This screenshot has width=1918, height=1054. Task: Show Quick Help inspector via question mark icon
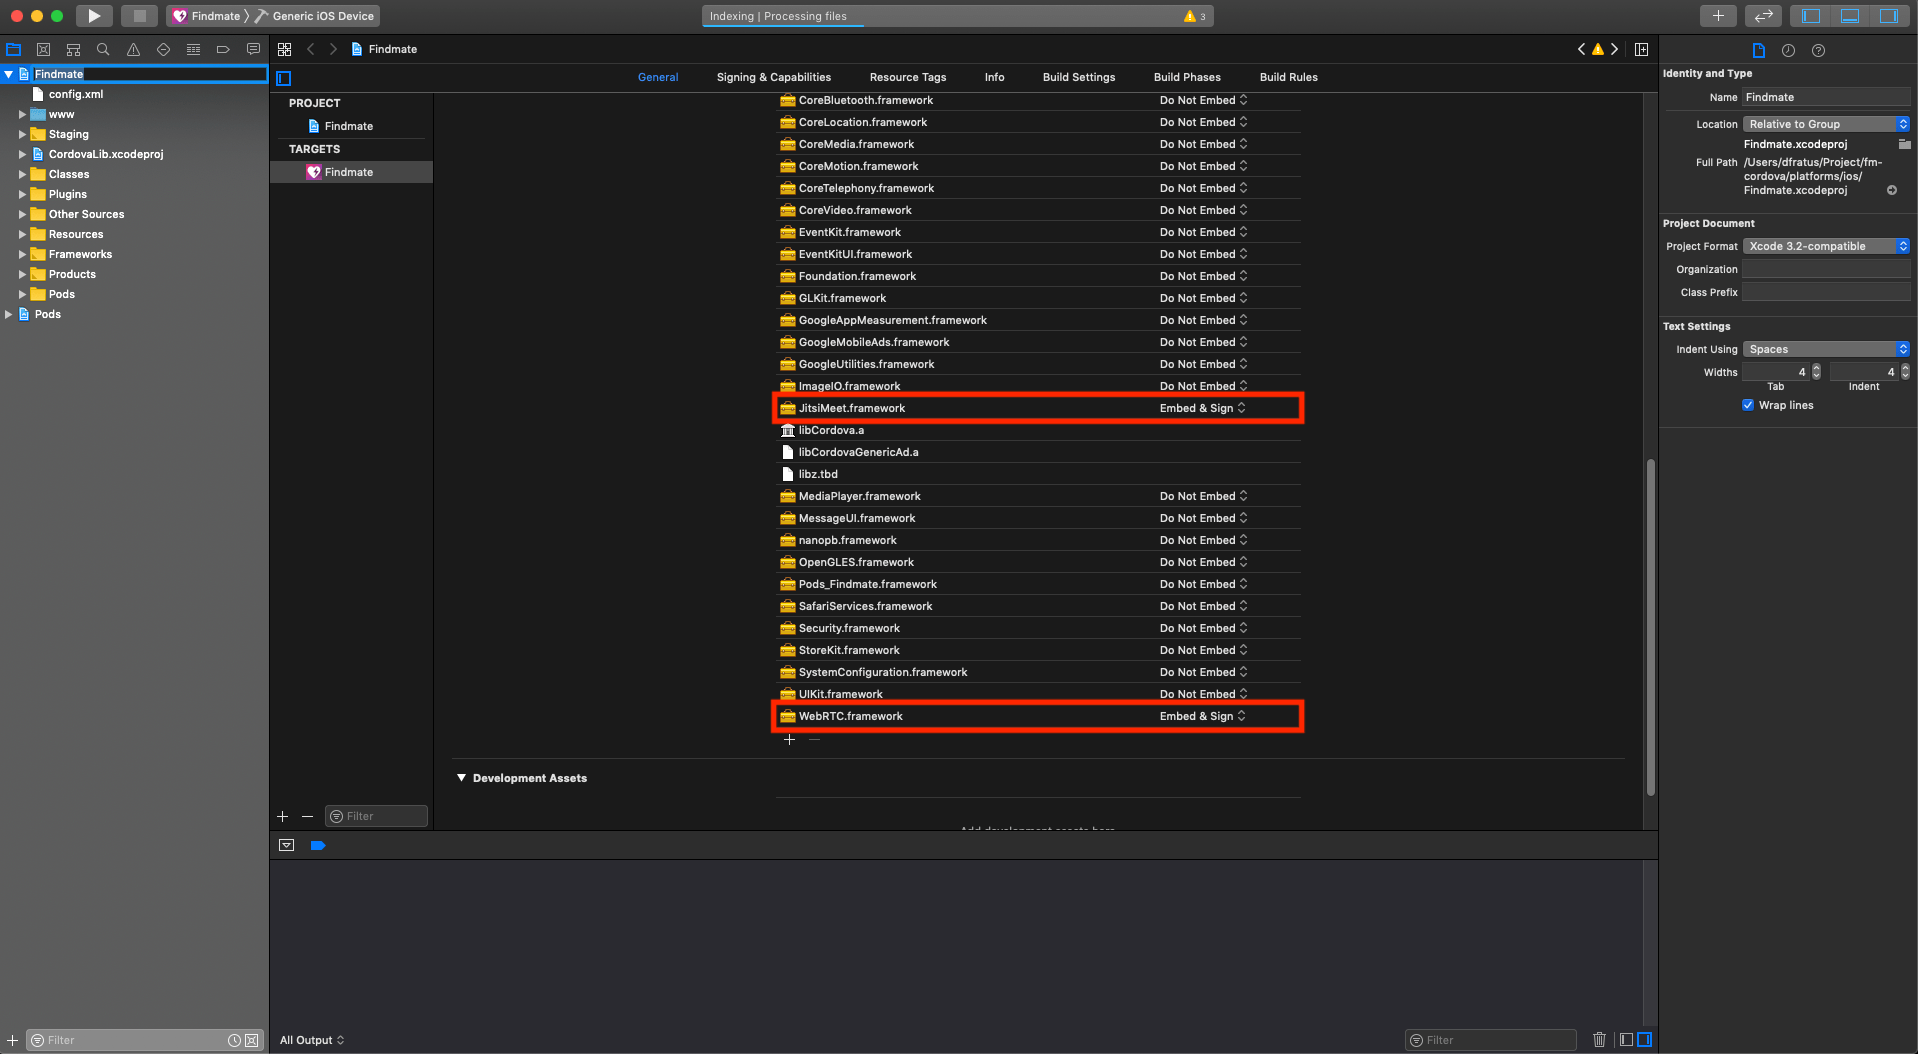pos(1818,50)
